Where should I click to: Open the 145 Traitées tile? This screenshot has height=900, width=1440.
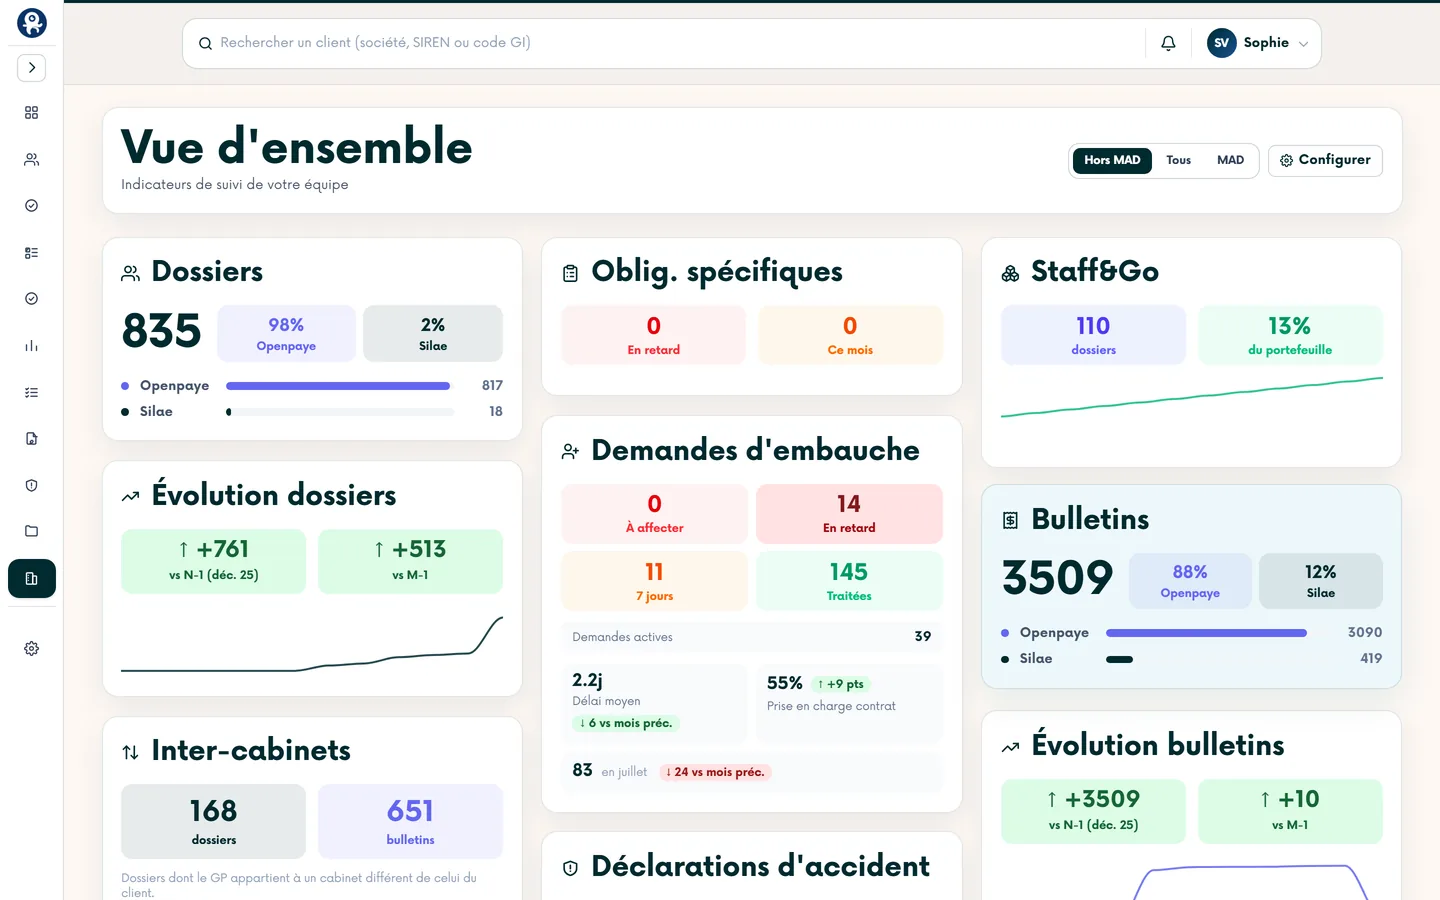[x=849, y=581]
